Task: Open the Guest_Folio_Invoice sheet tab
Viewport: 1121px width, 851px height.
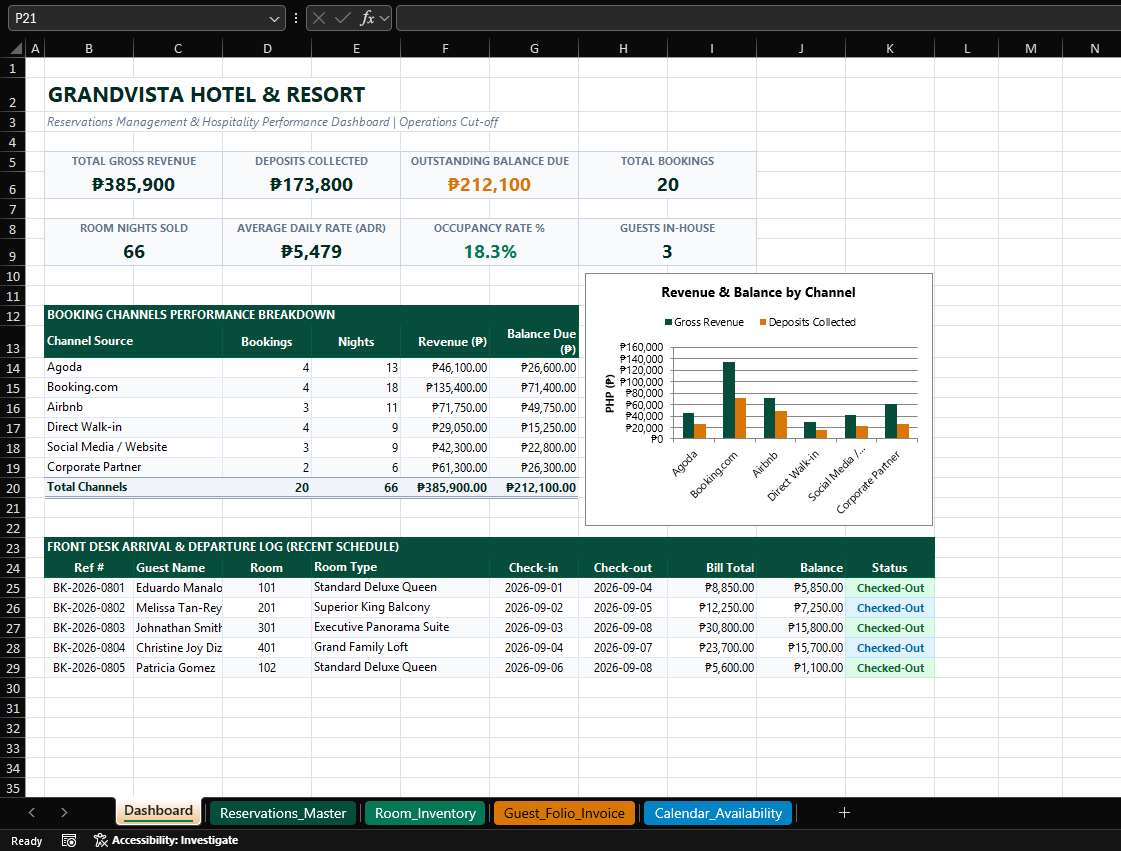Action: point(564,813)
